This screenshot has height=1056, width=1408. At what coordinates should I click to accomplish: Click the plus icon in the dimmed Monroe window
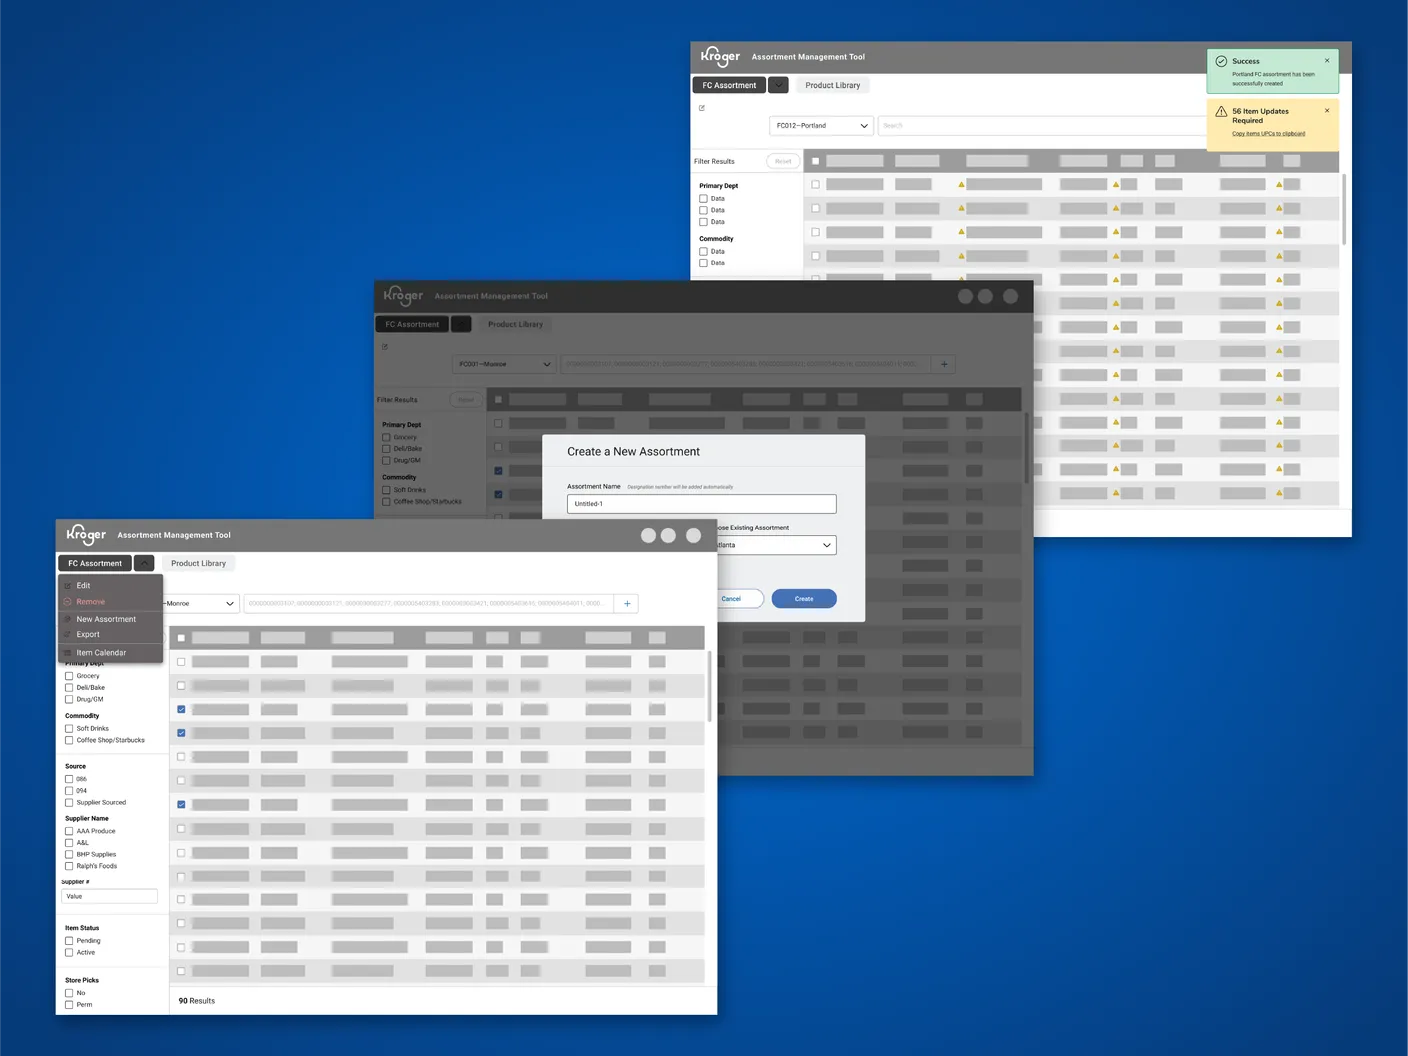[x=944, y=364]
